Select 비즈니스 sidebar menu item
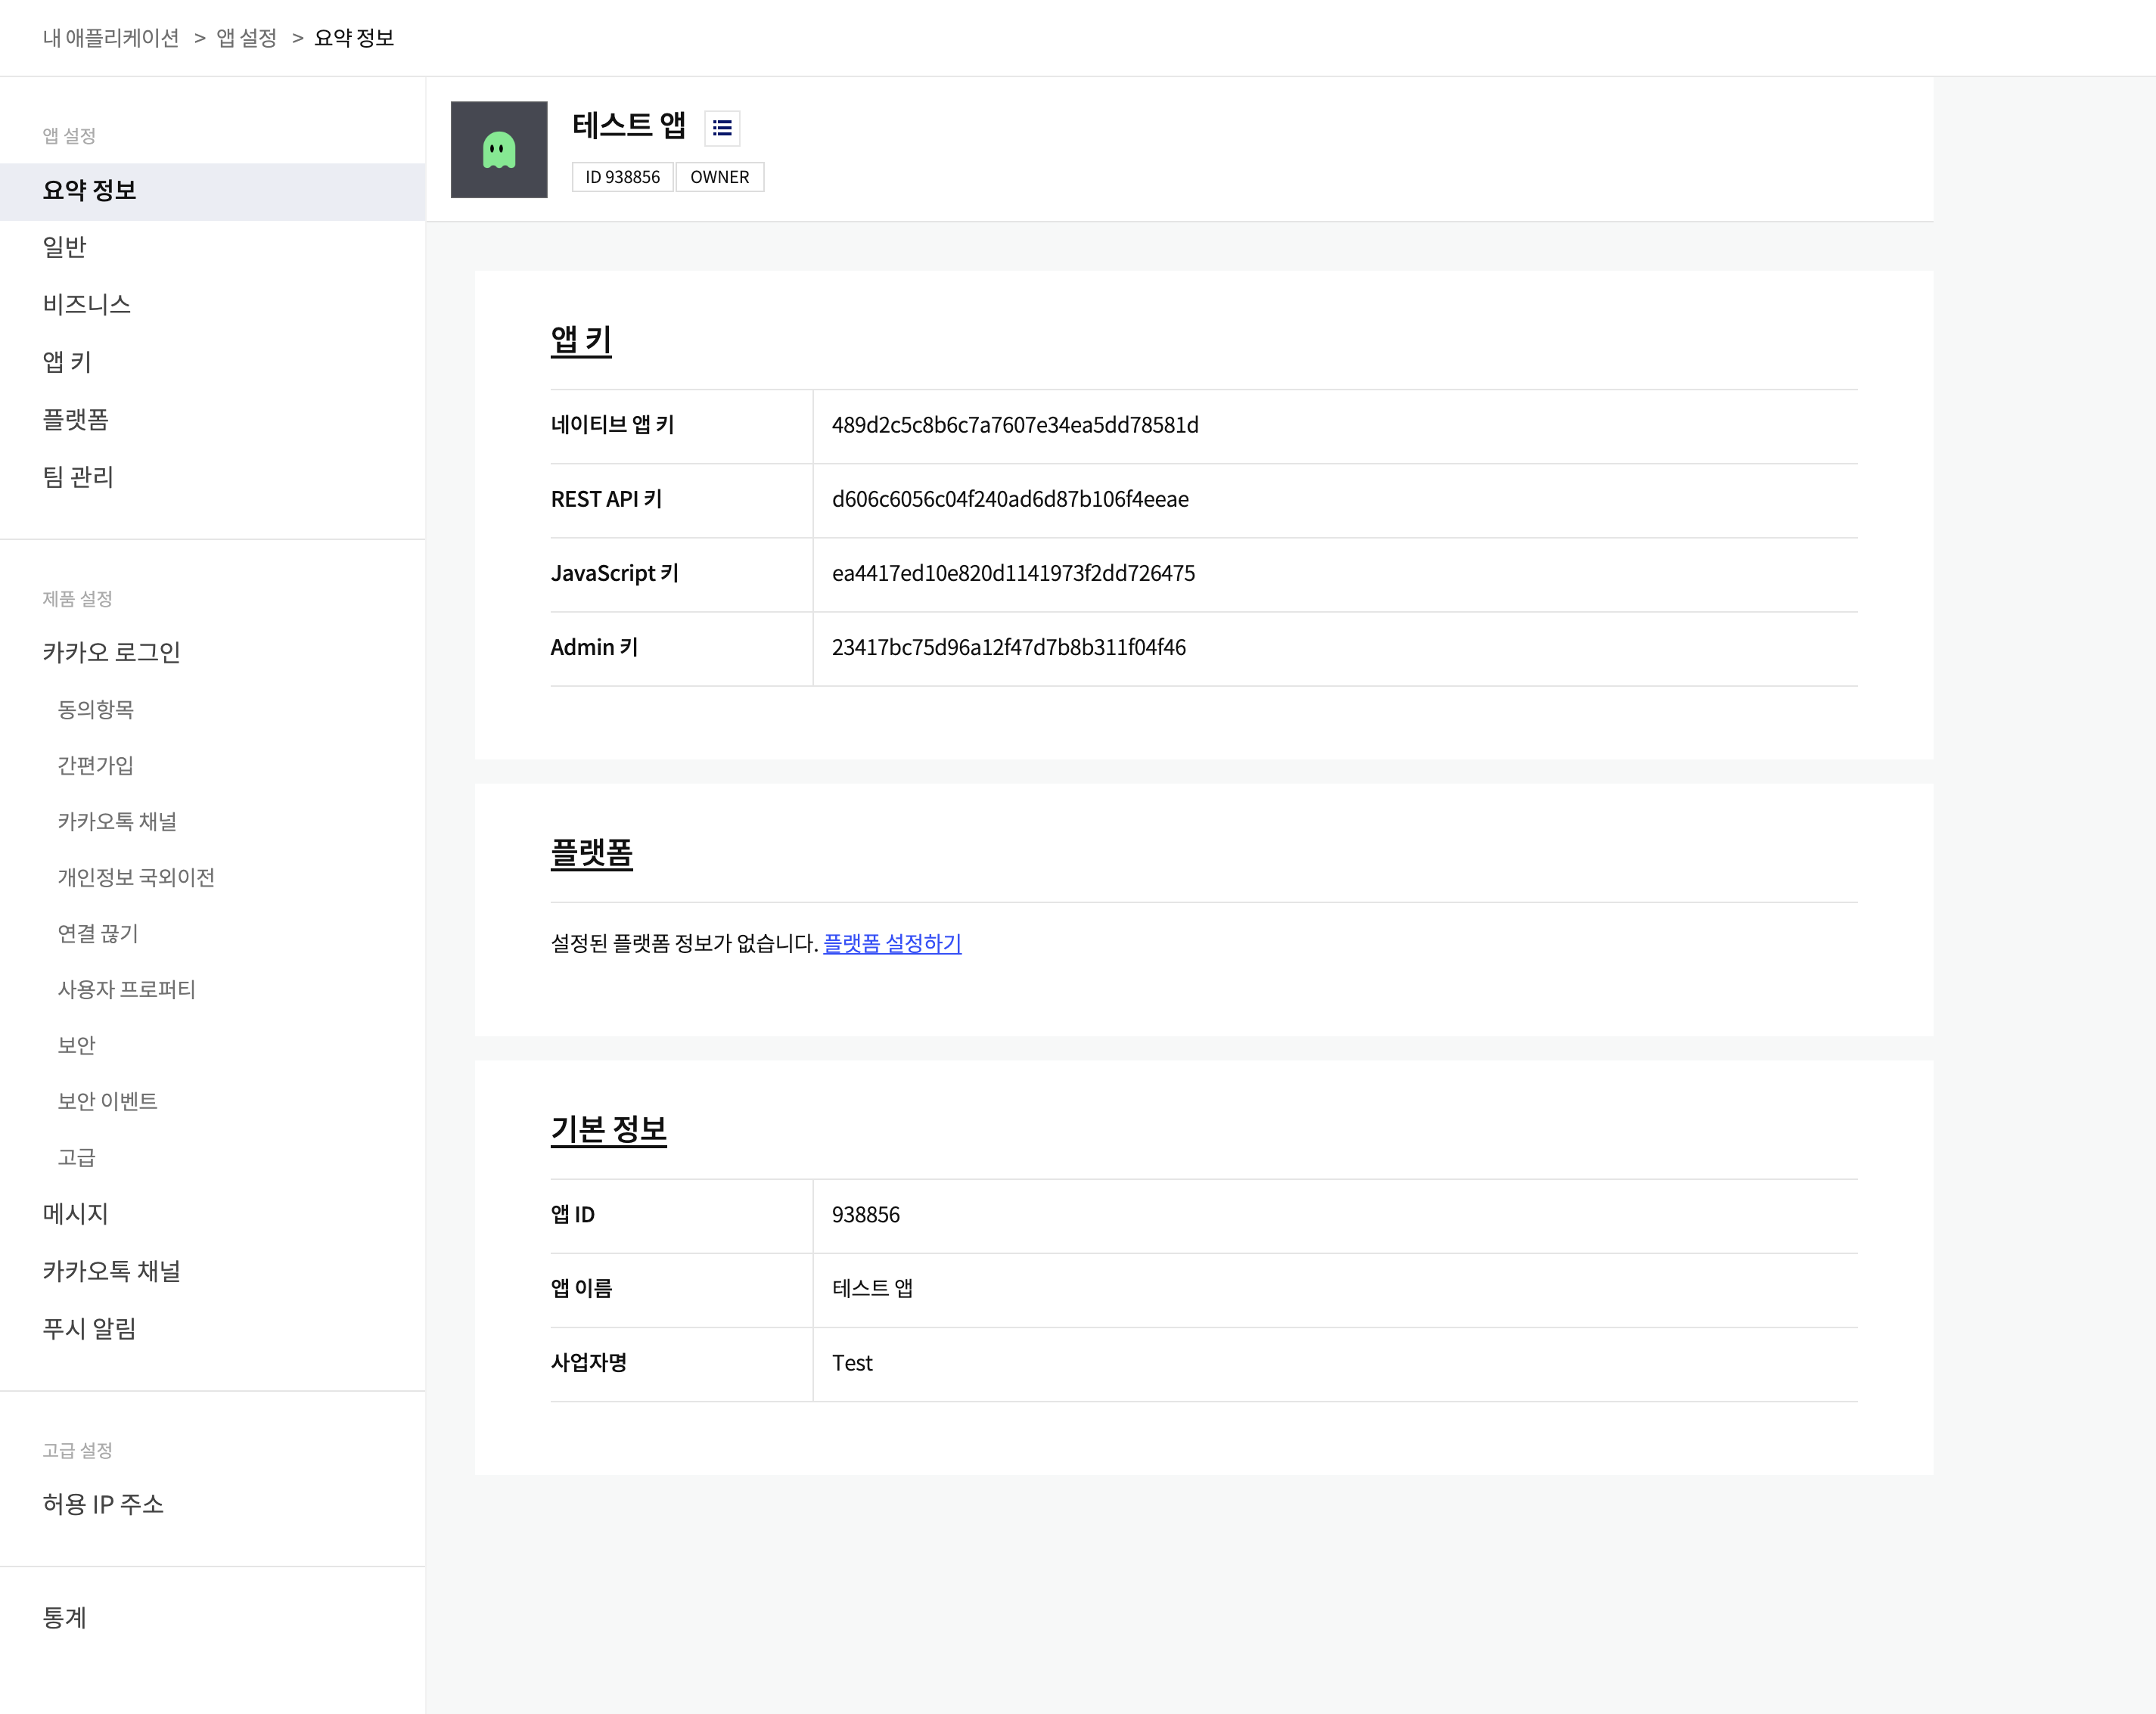The height and width of the screenshot is (1714, 2156). coord(87,304)
